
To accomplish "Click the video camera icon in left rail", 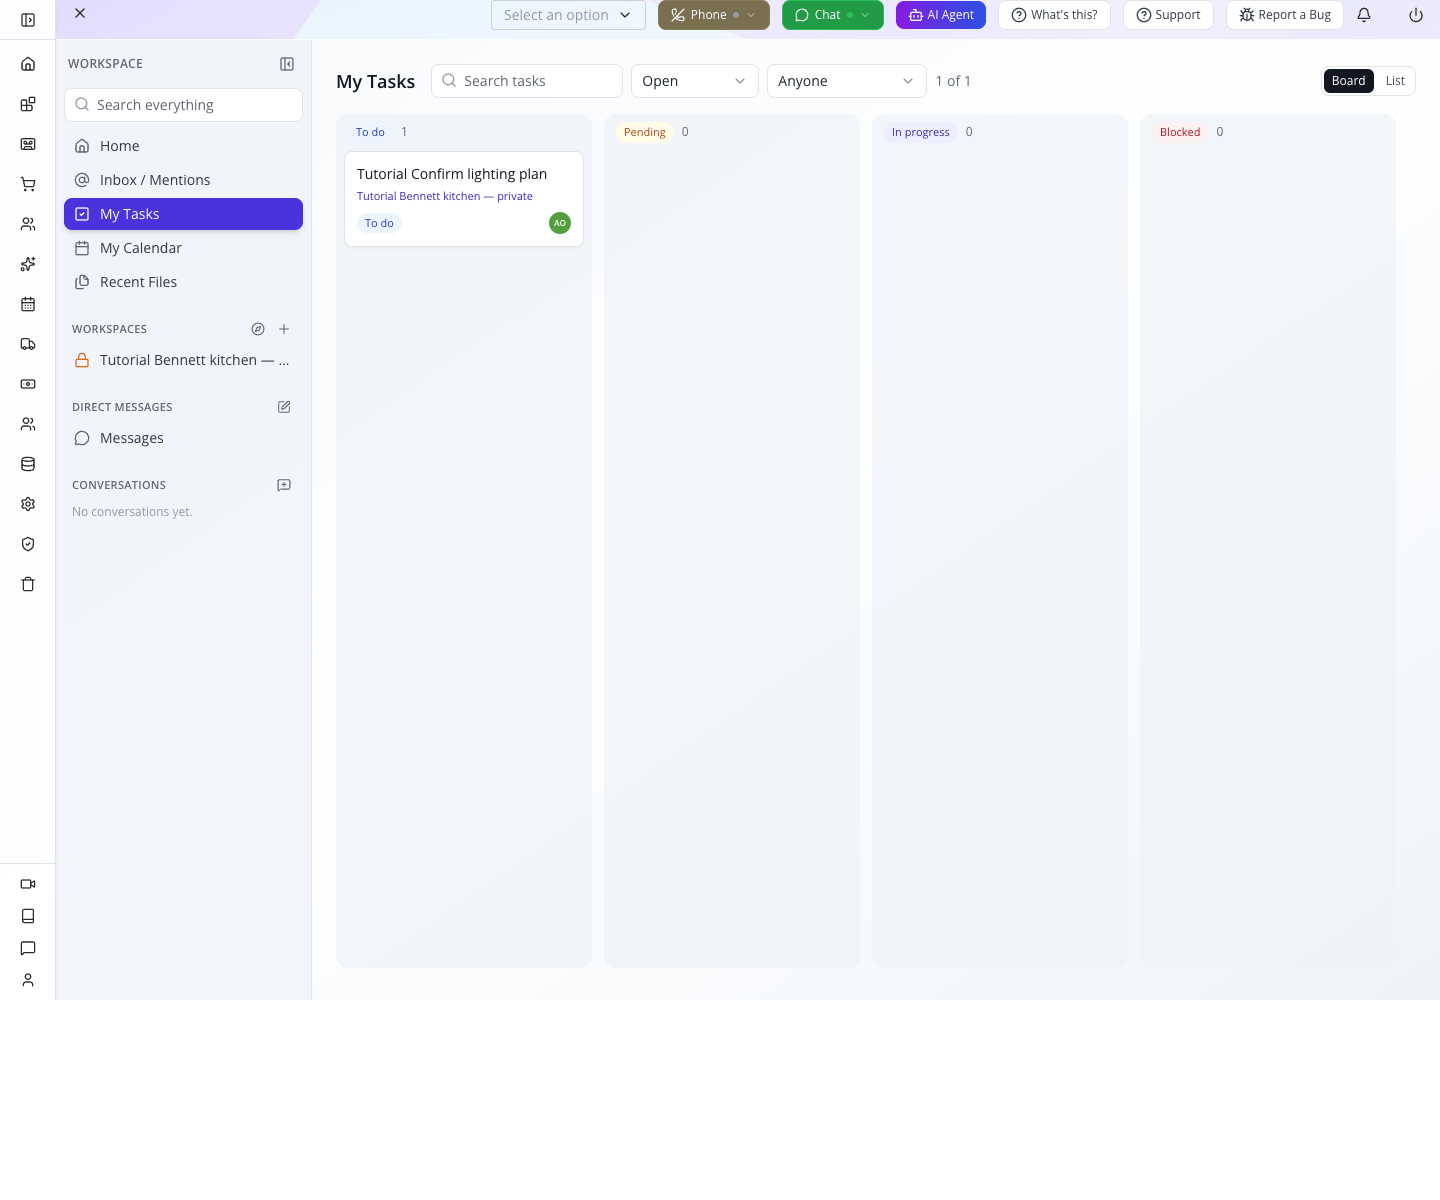I will [28, 884].
